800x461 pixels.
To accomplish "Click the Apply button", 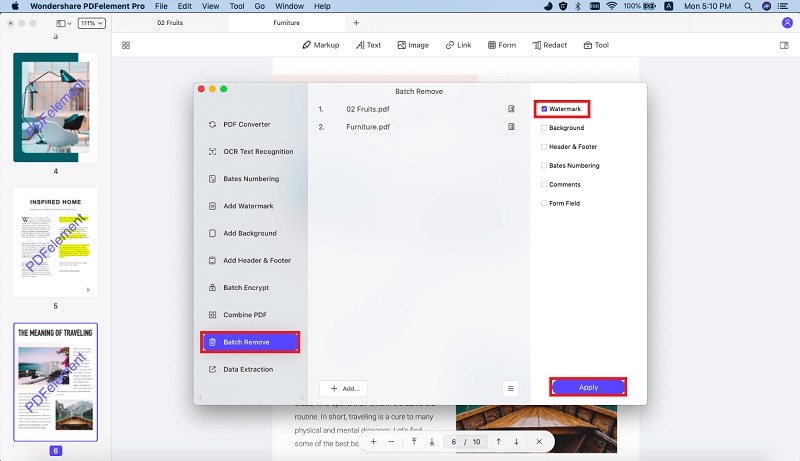I will click(588, 387).
